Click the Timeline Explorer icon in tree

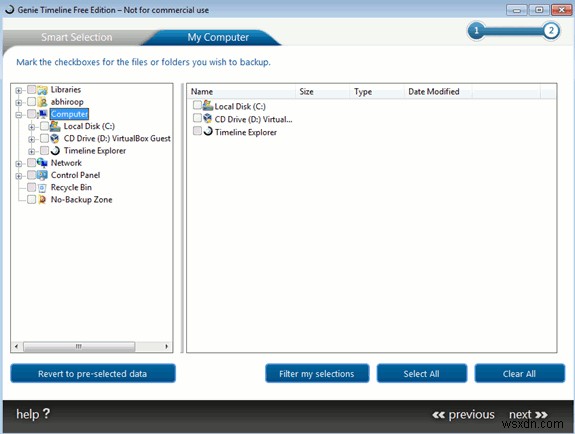tap(55, 151)
